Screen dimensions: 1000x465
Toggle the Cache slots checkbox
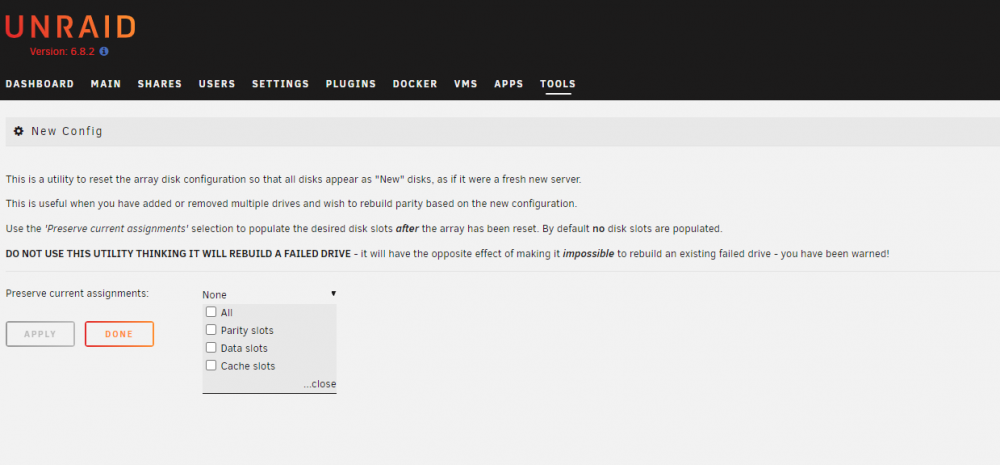point(211,366)
